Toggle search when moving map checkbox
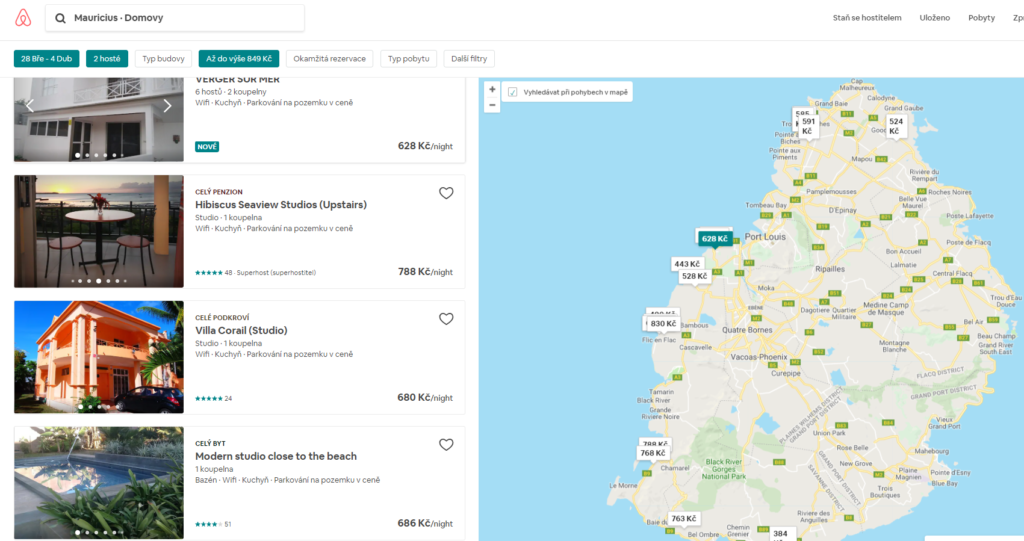The image size is (1024, 541). point(513,92)
